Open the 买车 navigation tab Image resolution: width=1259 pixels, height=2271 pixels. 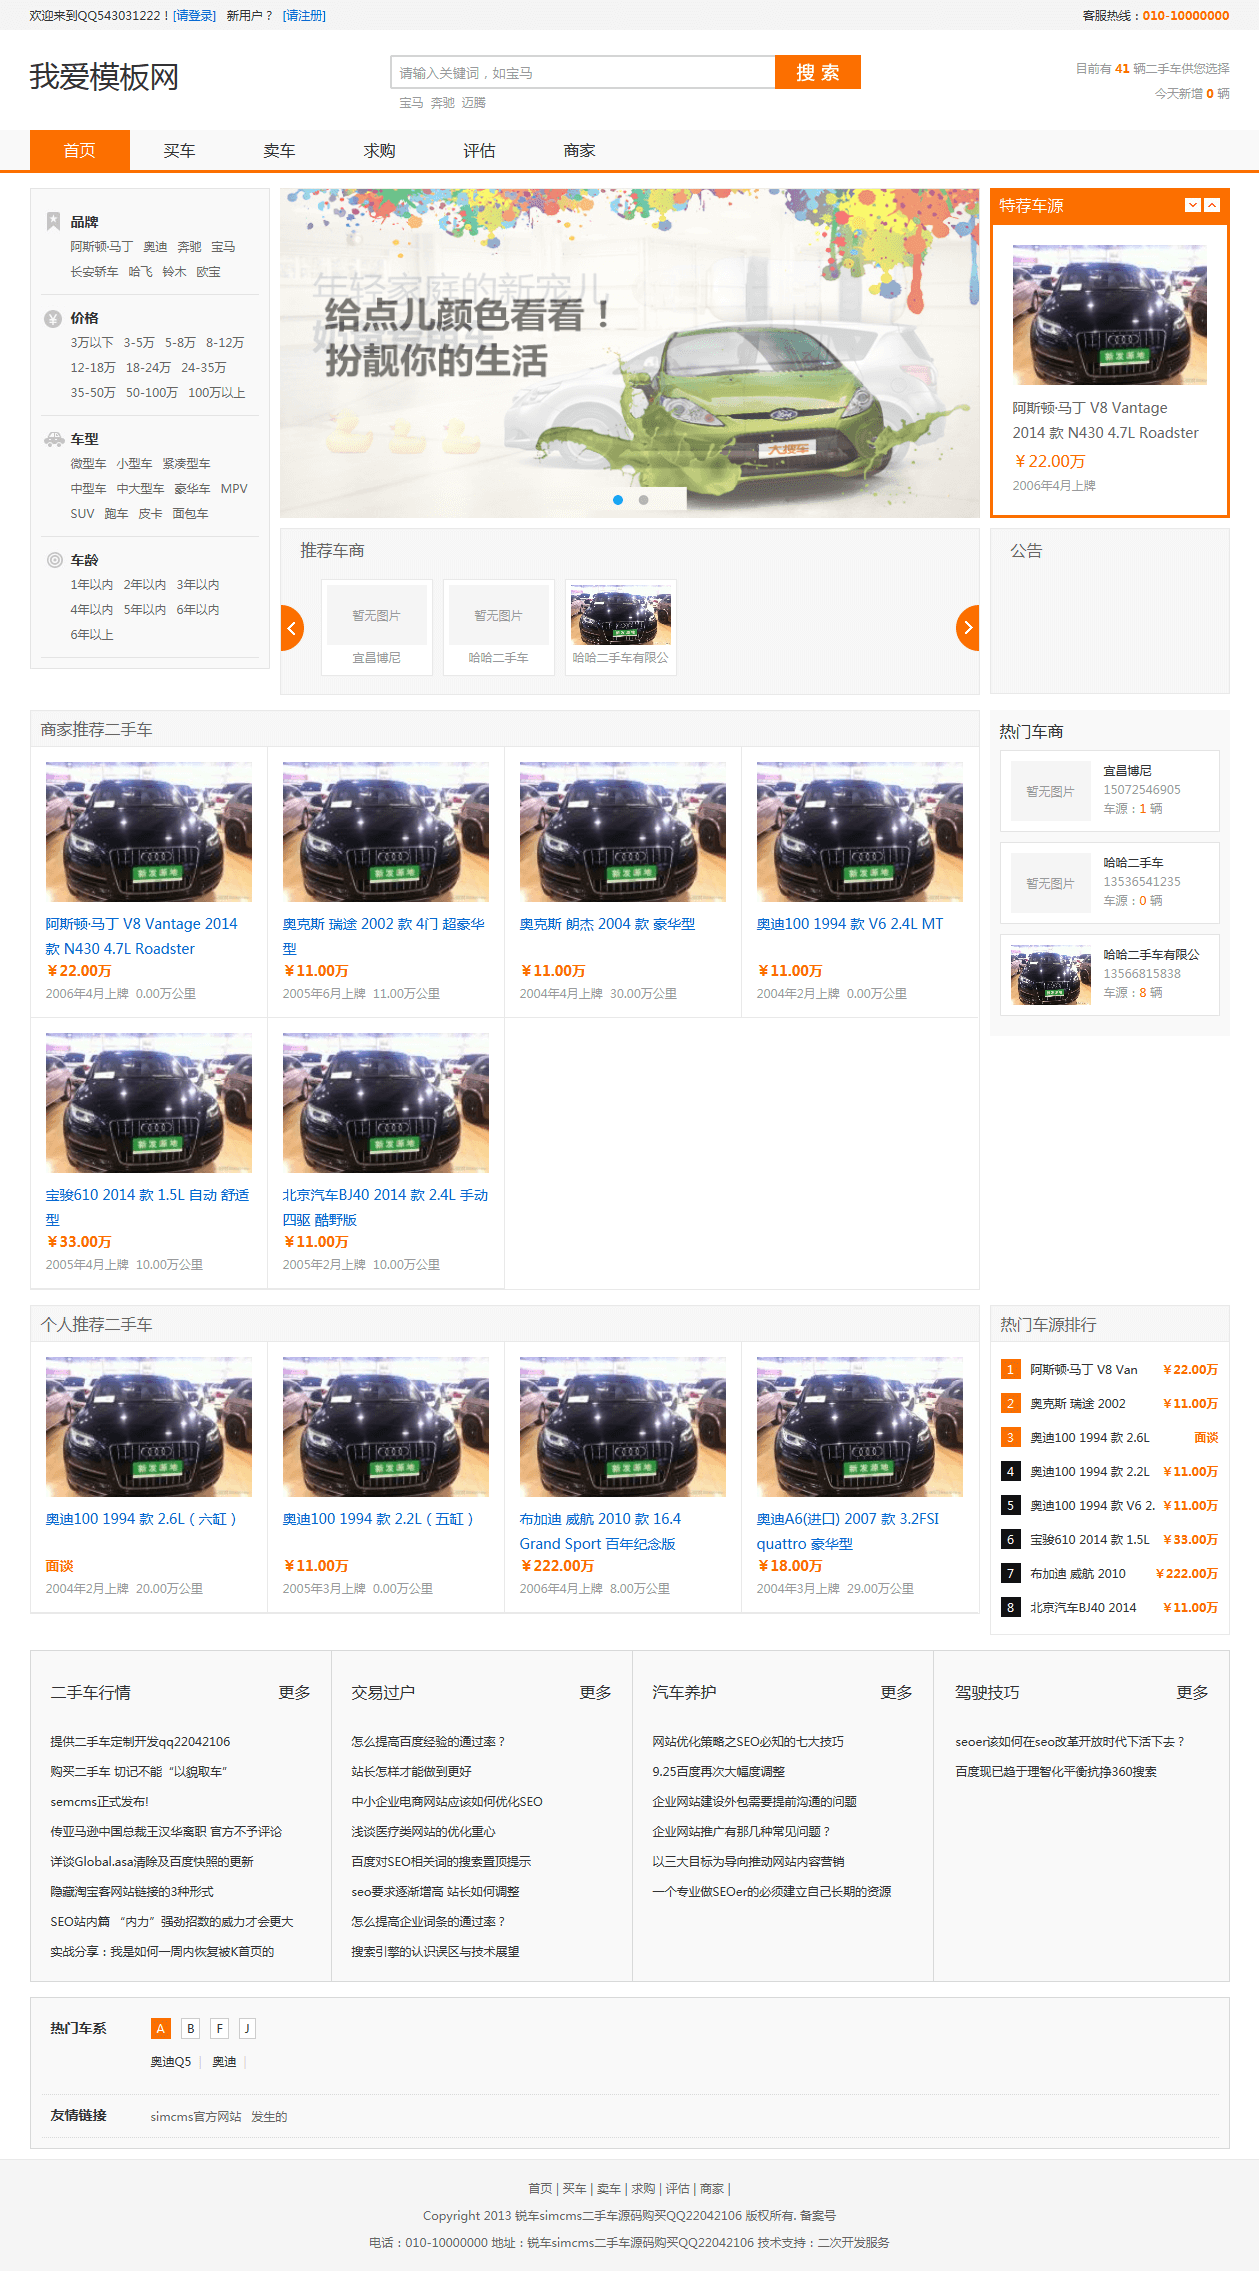(179, 151)
